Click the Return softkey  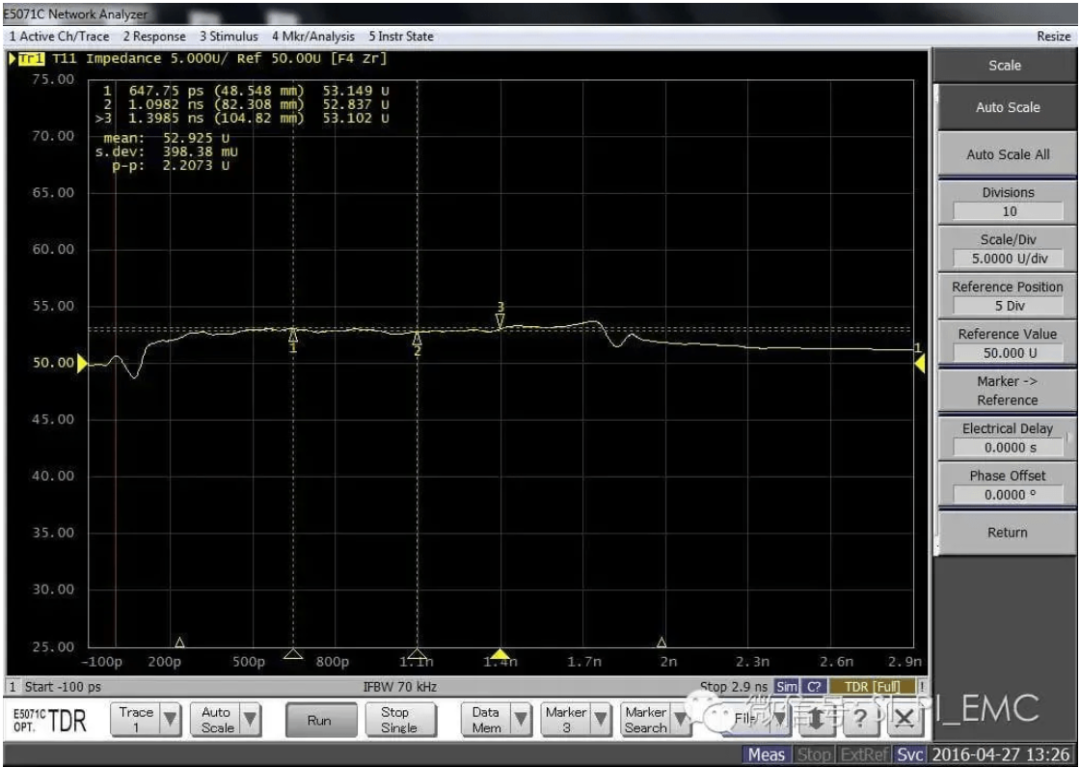tap(1007, 532)
